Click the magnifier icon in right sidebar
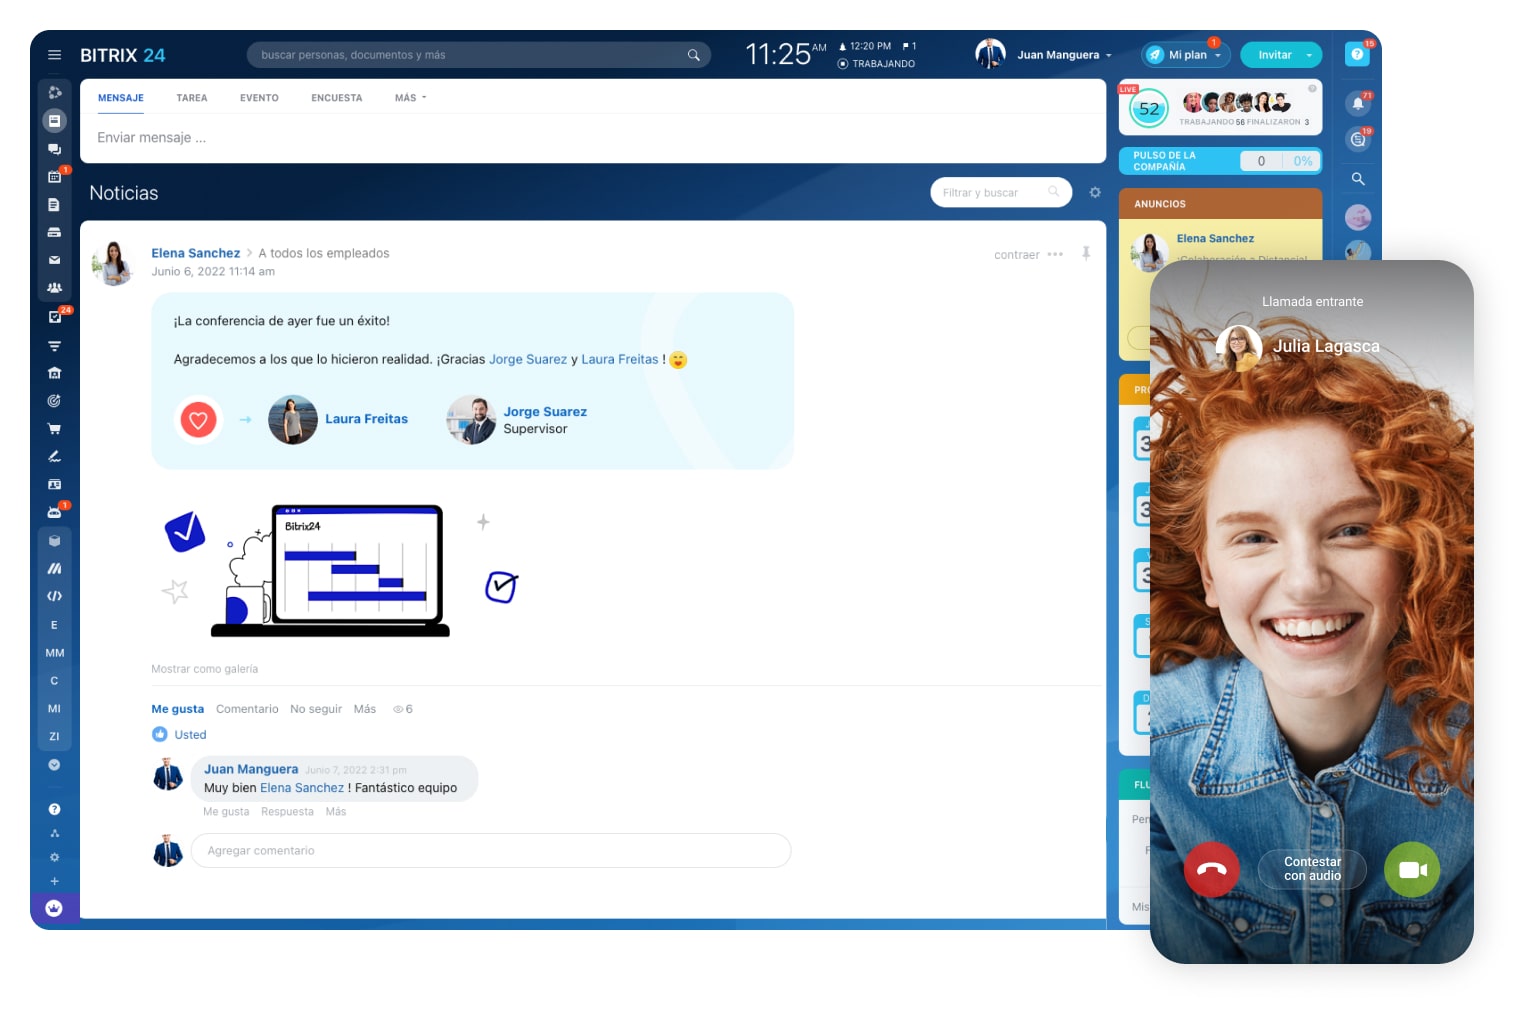This screenshot has height=1014, width=1524. [x=1357, y=179]
